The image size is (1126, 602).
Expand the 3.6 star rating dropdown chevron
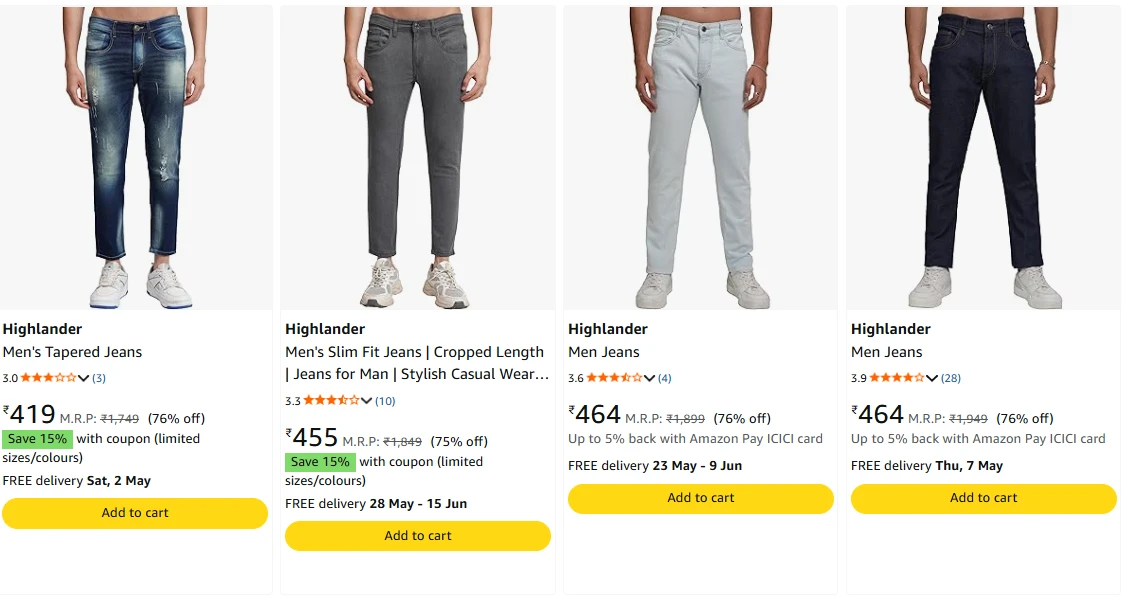click(x=650, y=378)
